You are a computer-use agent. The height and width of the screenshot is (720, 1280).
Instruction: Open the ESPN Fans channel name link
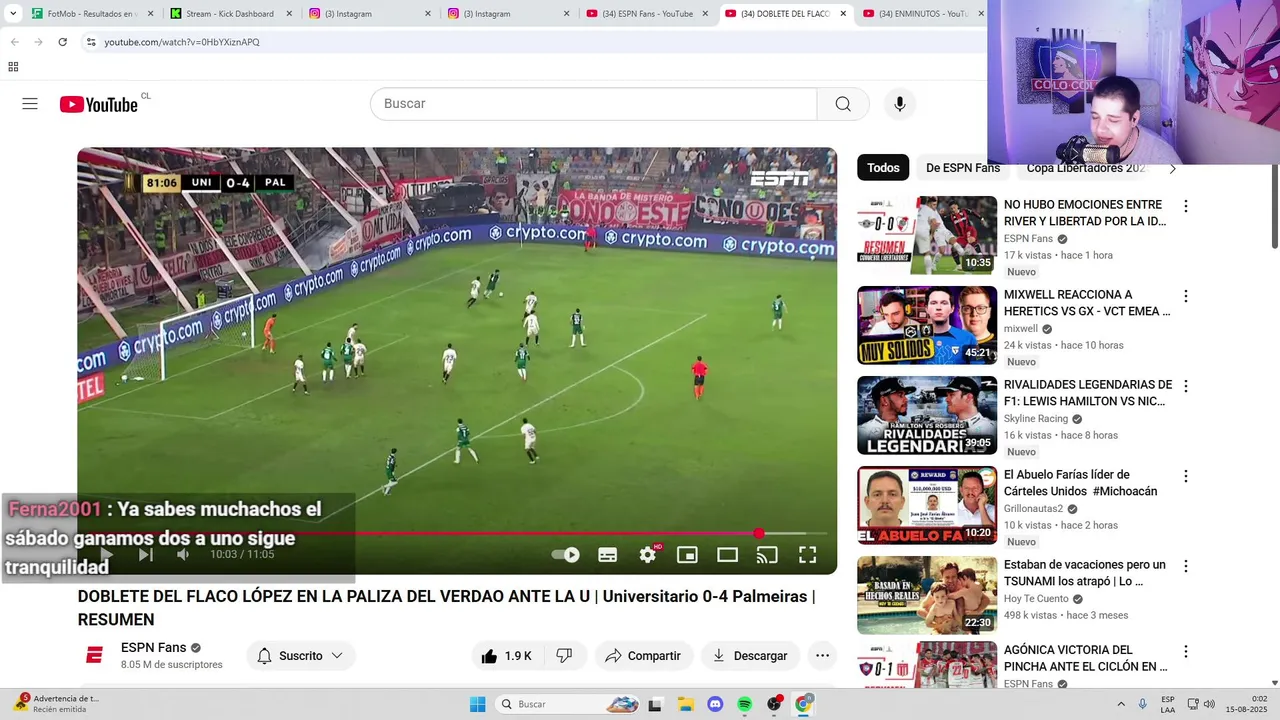click(153, 648)
